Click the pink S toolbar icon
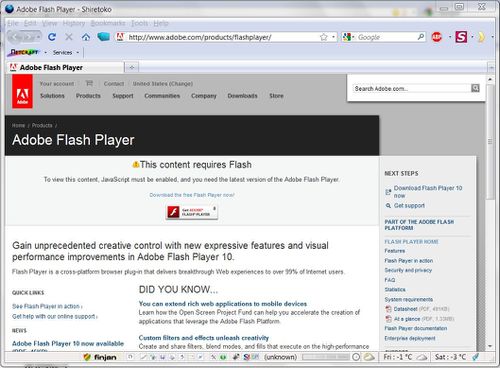 461,37
